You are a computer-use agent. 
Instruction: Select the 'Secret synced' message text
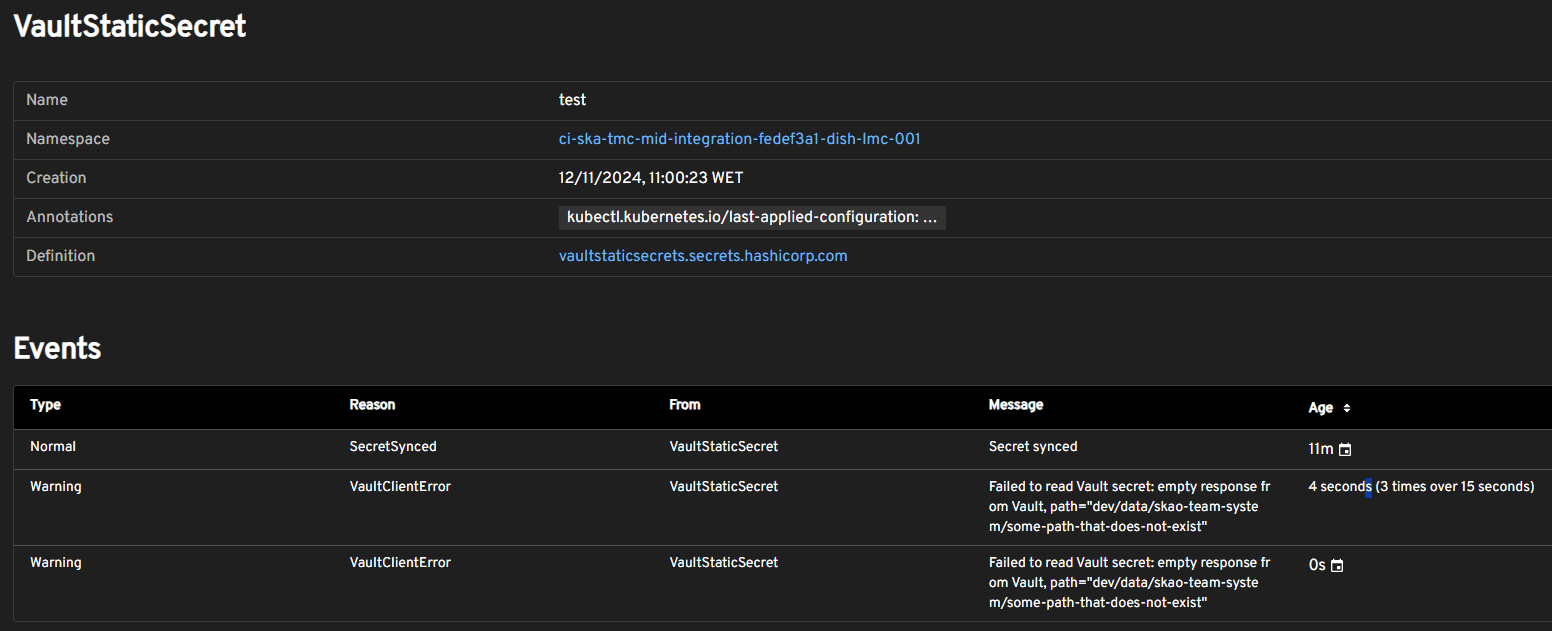pos(1033,447)
